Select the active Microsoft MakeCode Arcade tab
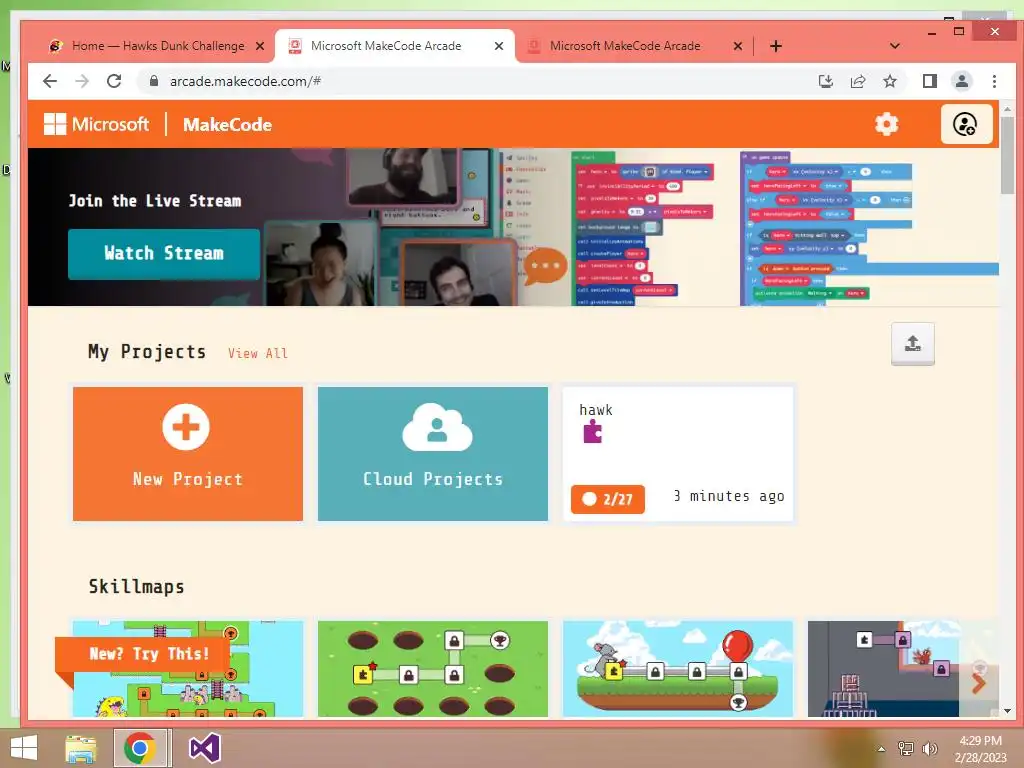Viewport: 1024px width, 768px height. point(394,46)
